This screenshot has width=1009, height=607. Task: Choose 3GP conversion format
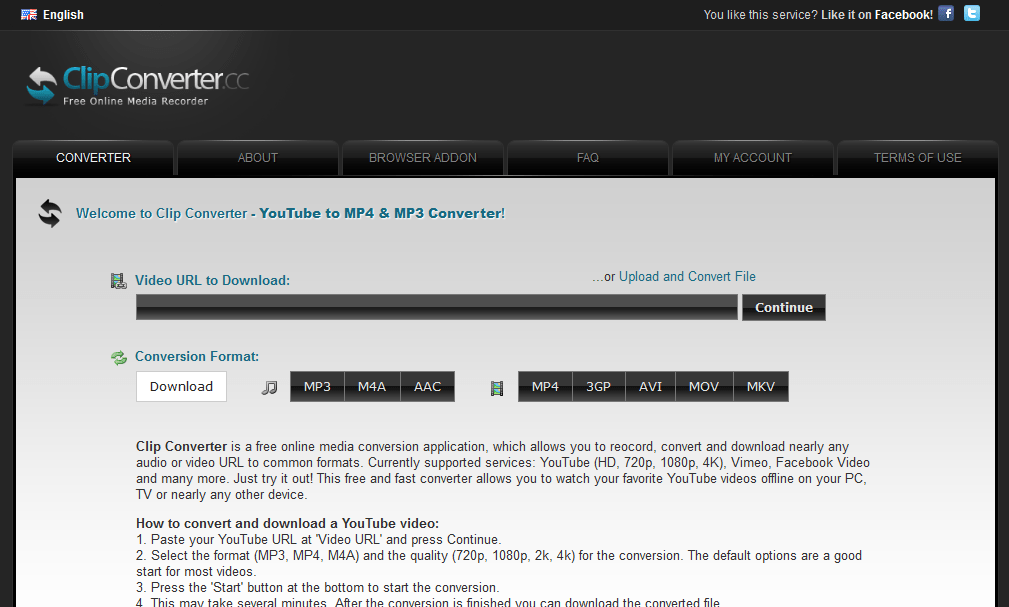[598, 386]
